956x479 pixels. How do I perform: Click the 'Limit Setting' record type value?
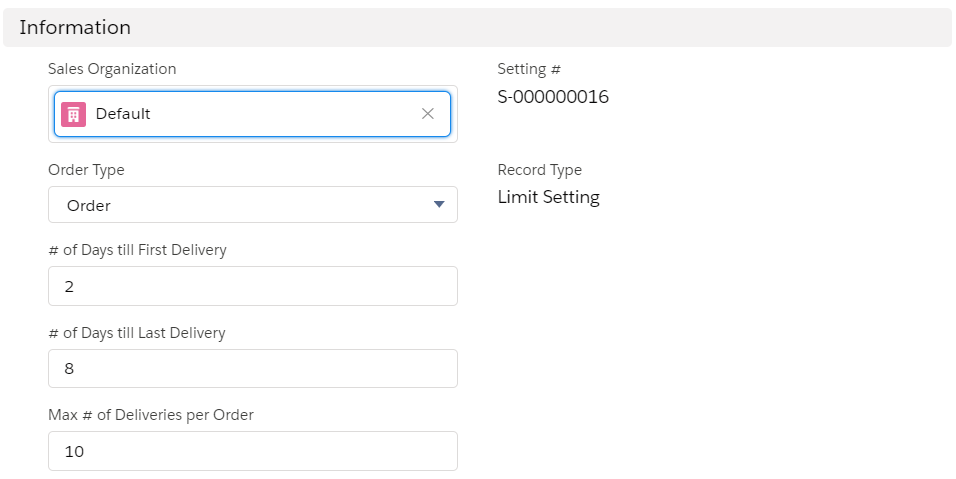click(548, 197)
